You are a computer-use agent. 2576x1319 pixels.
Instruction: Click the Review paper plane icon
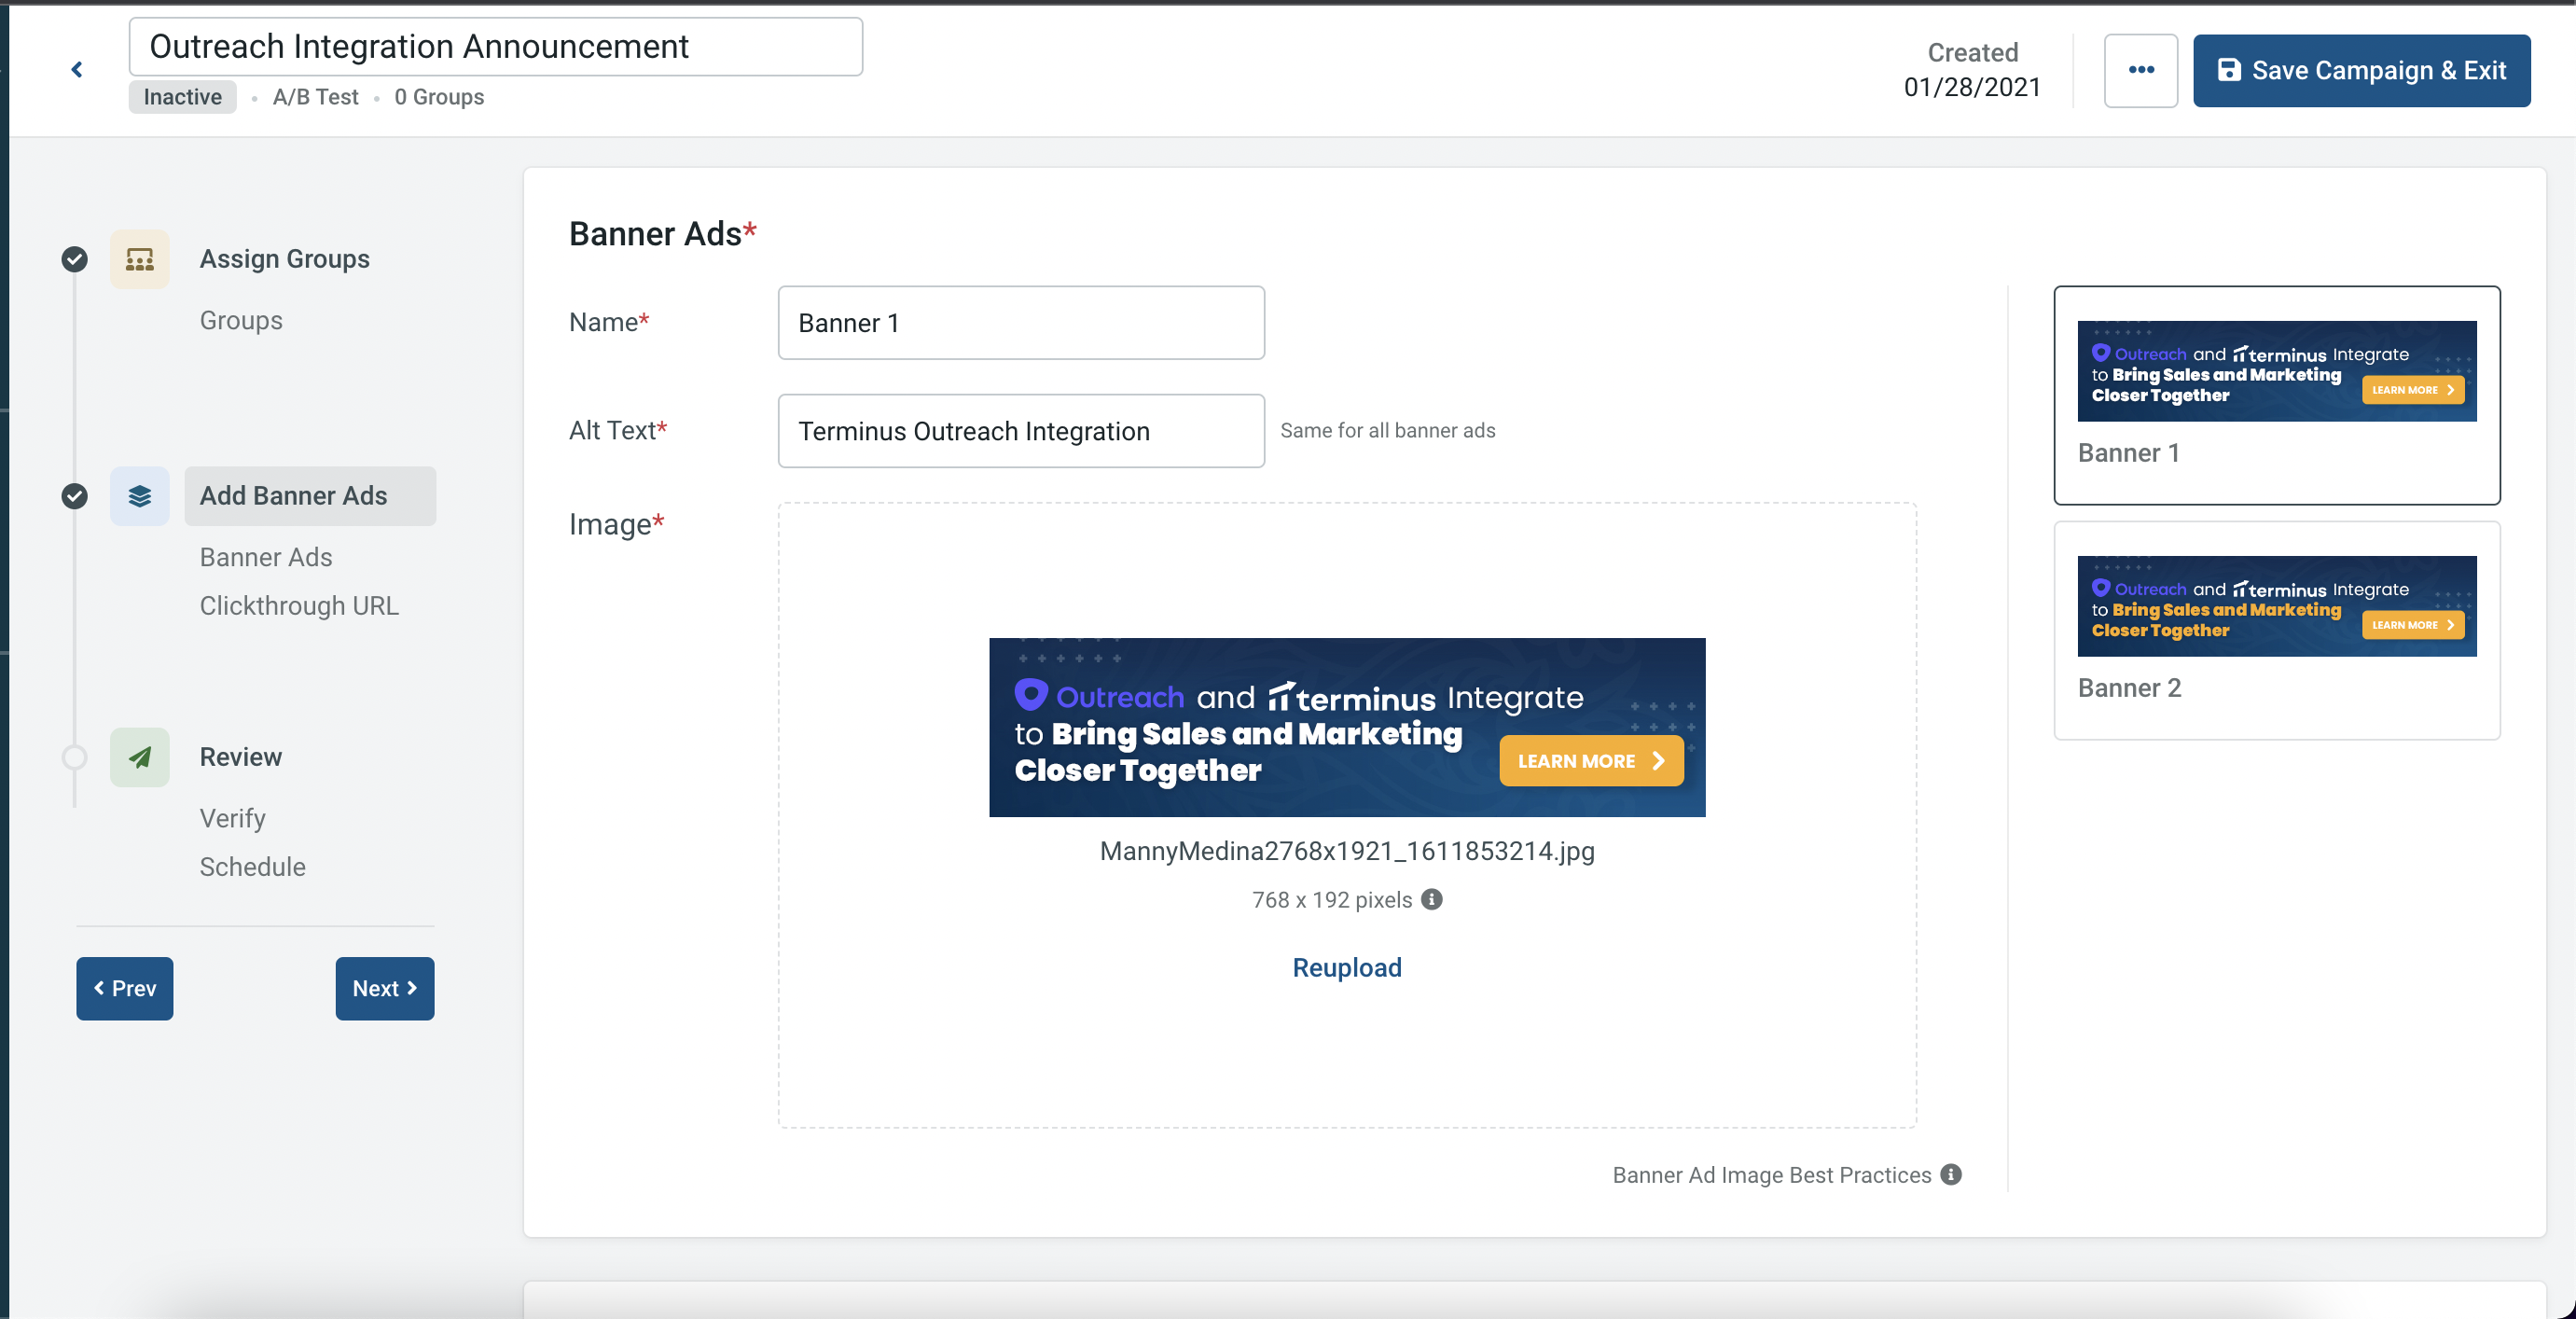[140, 757]
